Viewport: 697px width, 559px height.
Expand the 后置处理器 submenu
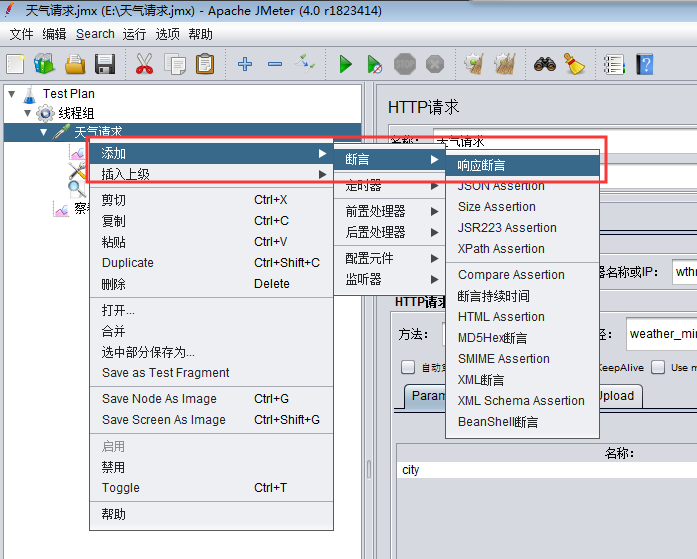pos(389,232)
